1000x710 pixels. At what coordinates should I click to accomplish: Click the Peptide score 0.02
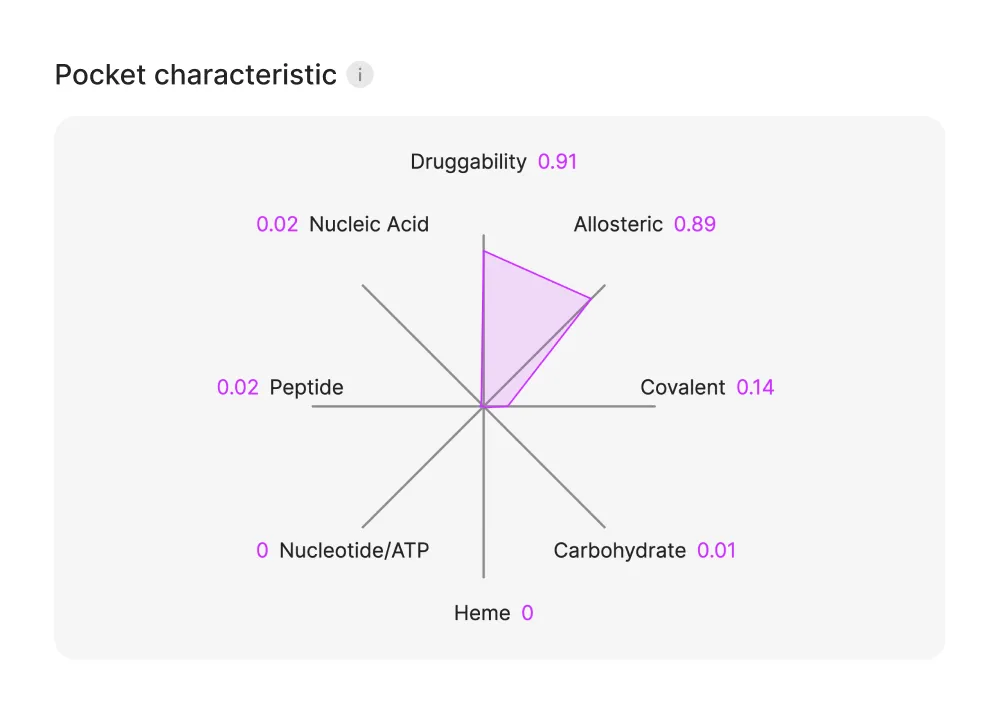pyautogui.click(x=238, y=388)
